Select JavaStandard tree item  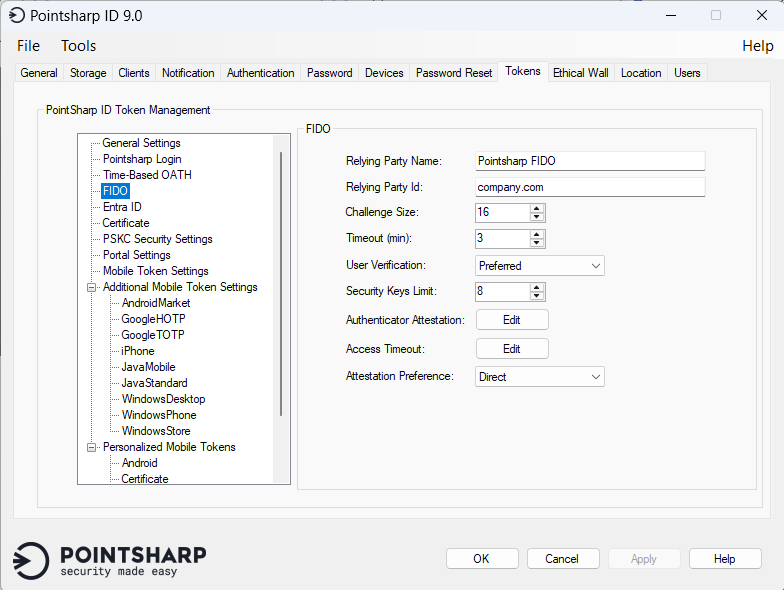pyautogui.click(x=154, y=383)
